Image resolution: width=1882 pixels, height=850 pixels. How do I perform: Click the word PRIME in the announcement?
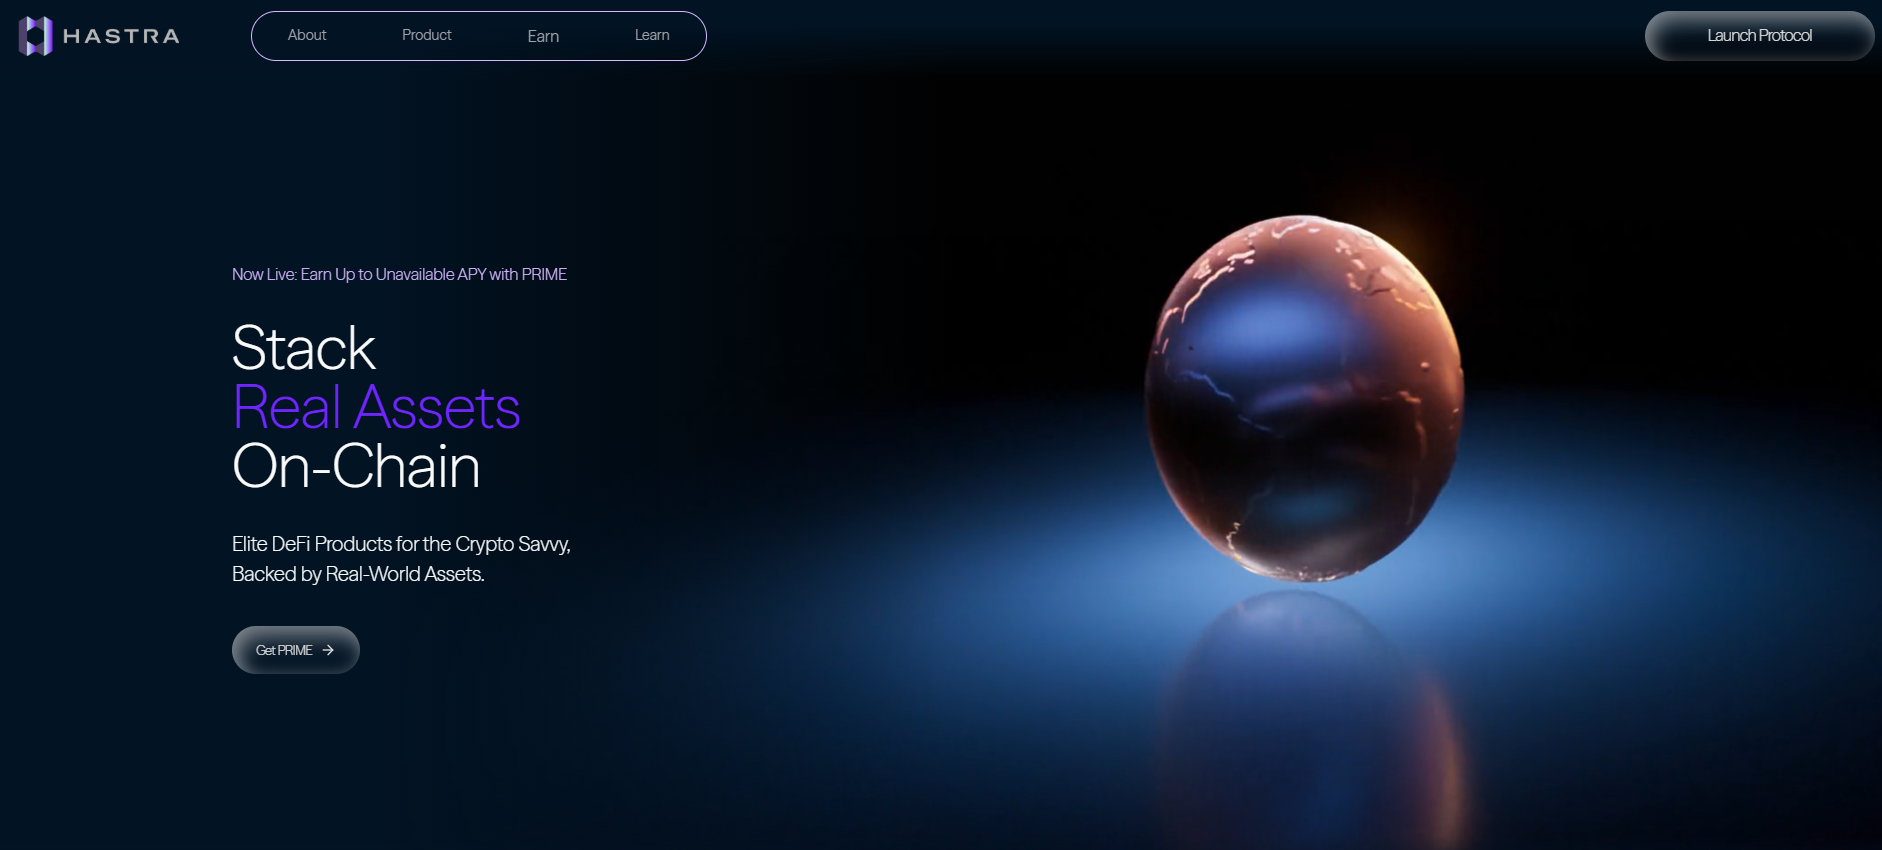point(544,274)
